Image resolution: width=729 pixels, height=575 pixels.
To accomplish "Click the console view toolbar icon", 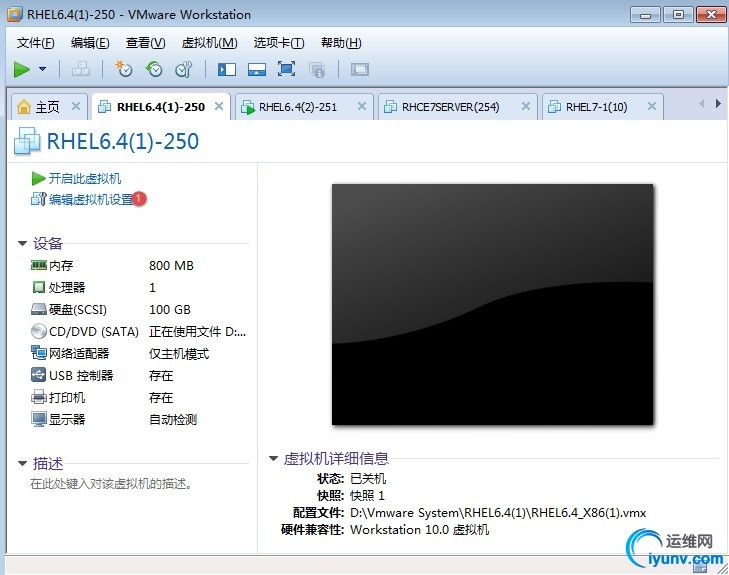I will point(360,70).
